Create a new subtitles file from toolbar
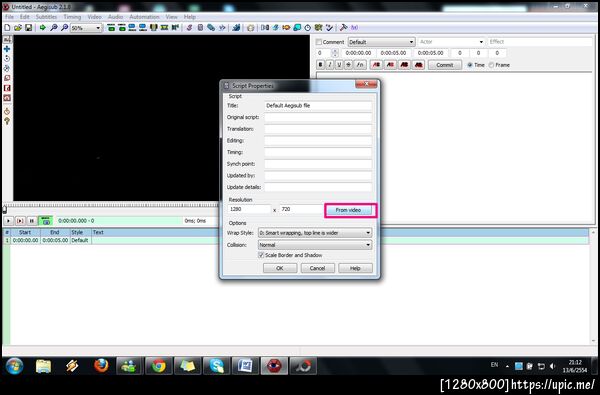 (x=7, y=28)
